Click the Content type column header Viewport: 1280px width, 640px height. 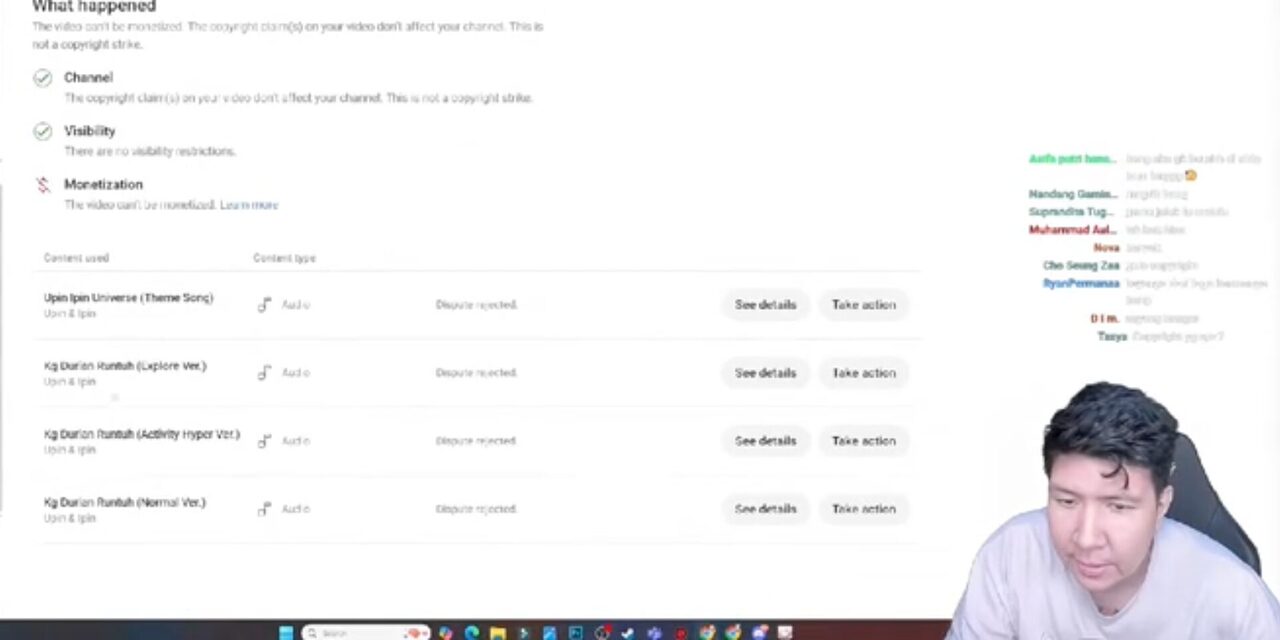click(284, 258)
